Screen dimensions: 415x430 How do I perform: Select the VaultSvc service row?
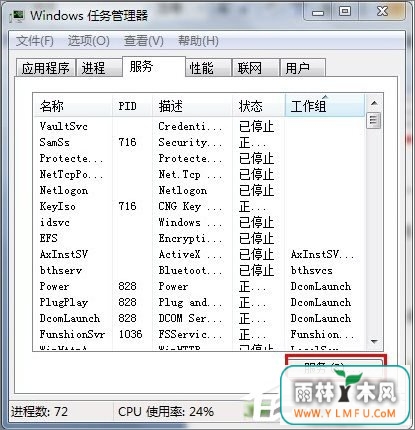pyautogui.click(x=199, y=126)
